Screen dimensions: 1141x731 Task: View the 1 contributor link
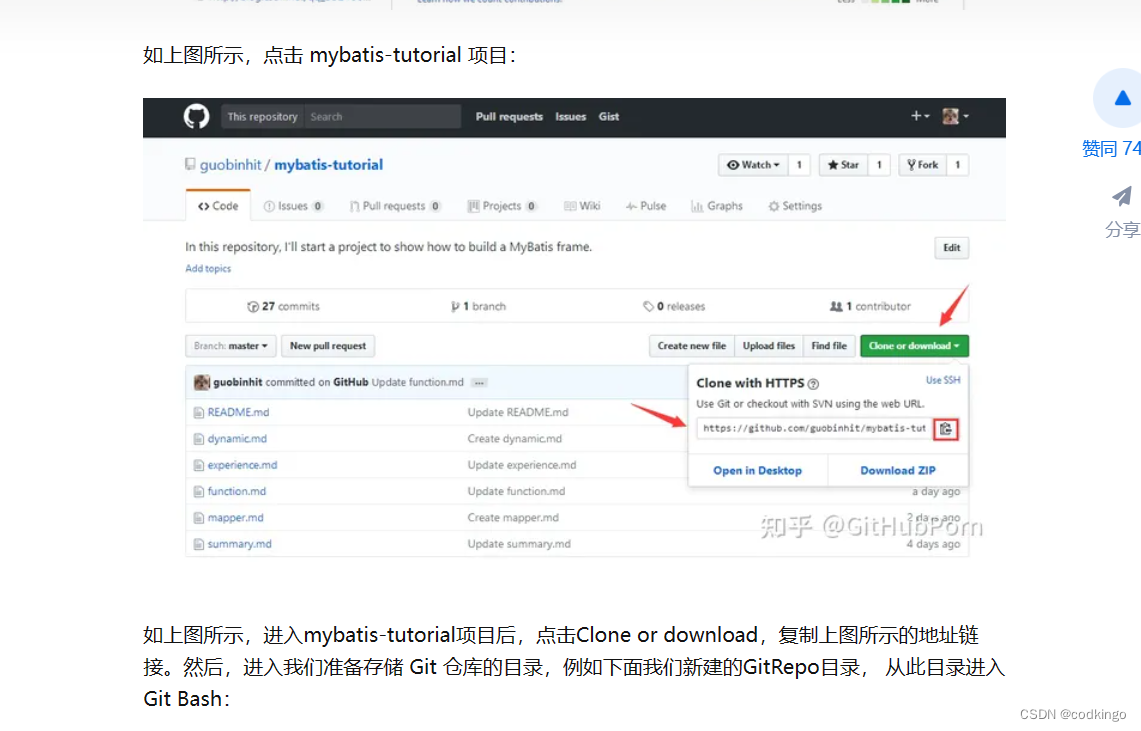pyautogui.click(x=870, y=306)
